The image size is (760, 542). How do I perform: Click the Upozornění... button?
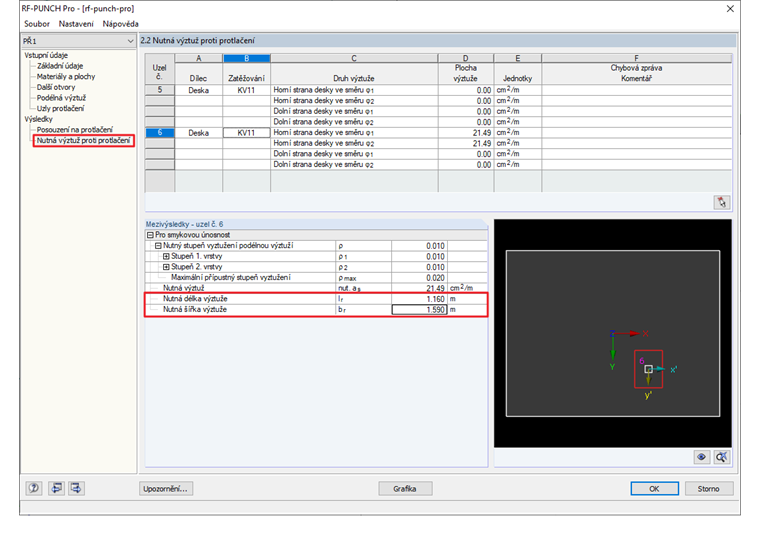click(166, 489)
